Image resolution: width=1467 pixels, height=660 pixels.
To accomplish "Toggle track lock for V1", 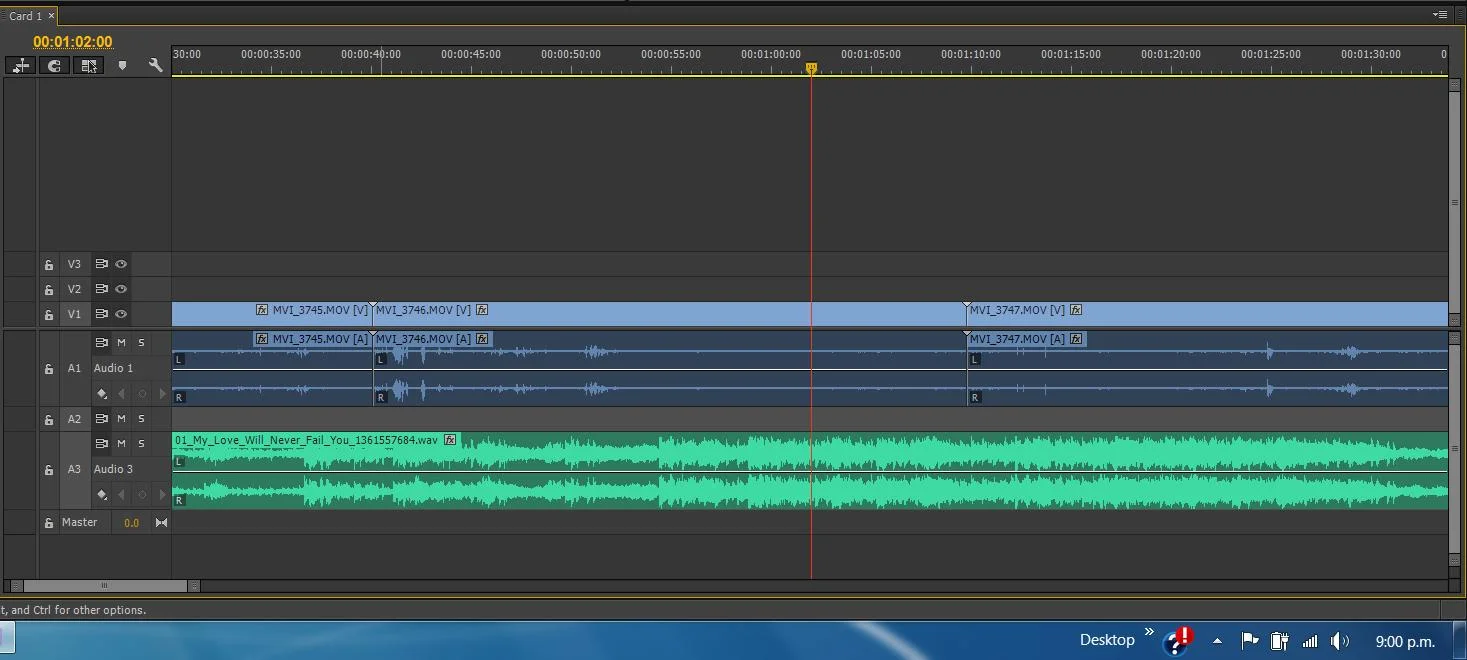I will 48,315.
